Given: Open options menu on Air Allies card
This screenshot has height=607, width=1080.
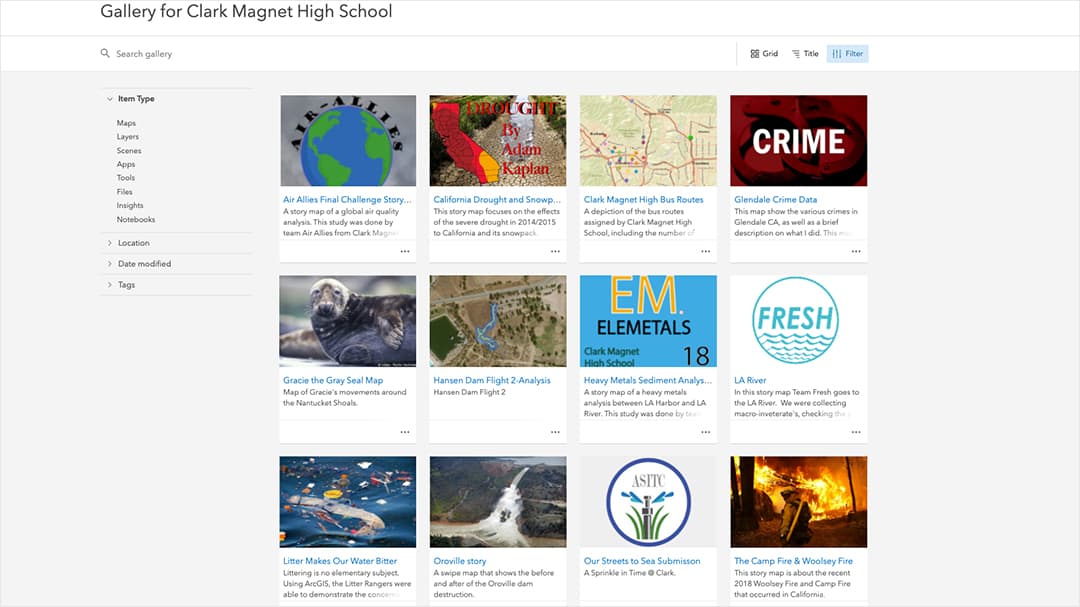Looking at the screenshot, I should click(404, 251).
